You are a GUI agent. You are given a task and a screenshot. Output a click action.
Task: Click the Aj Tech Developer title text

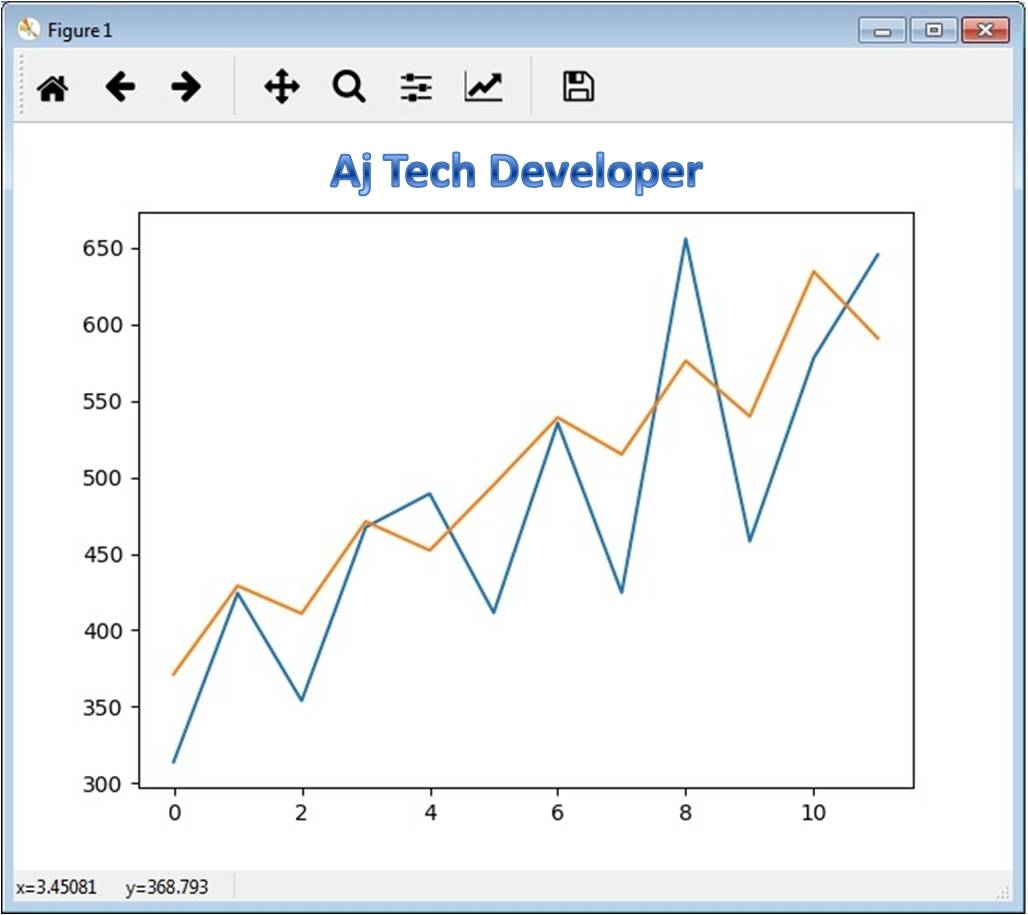516,170
